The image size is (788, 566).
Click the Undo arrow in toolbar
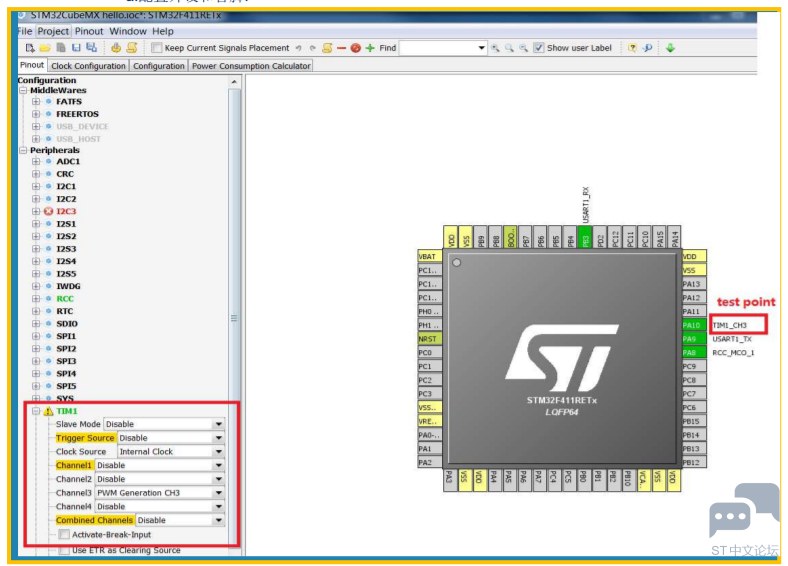[x=299, y=48]
